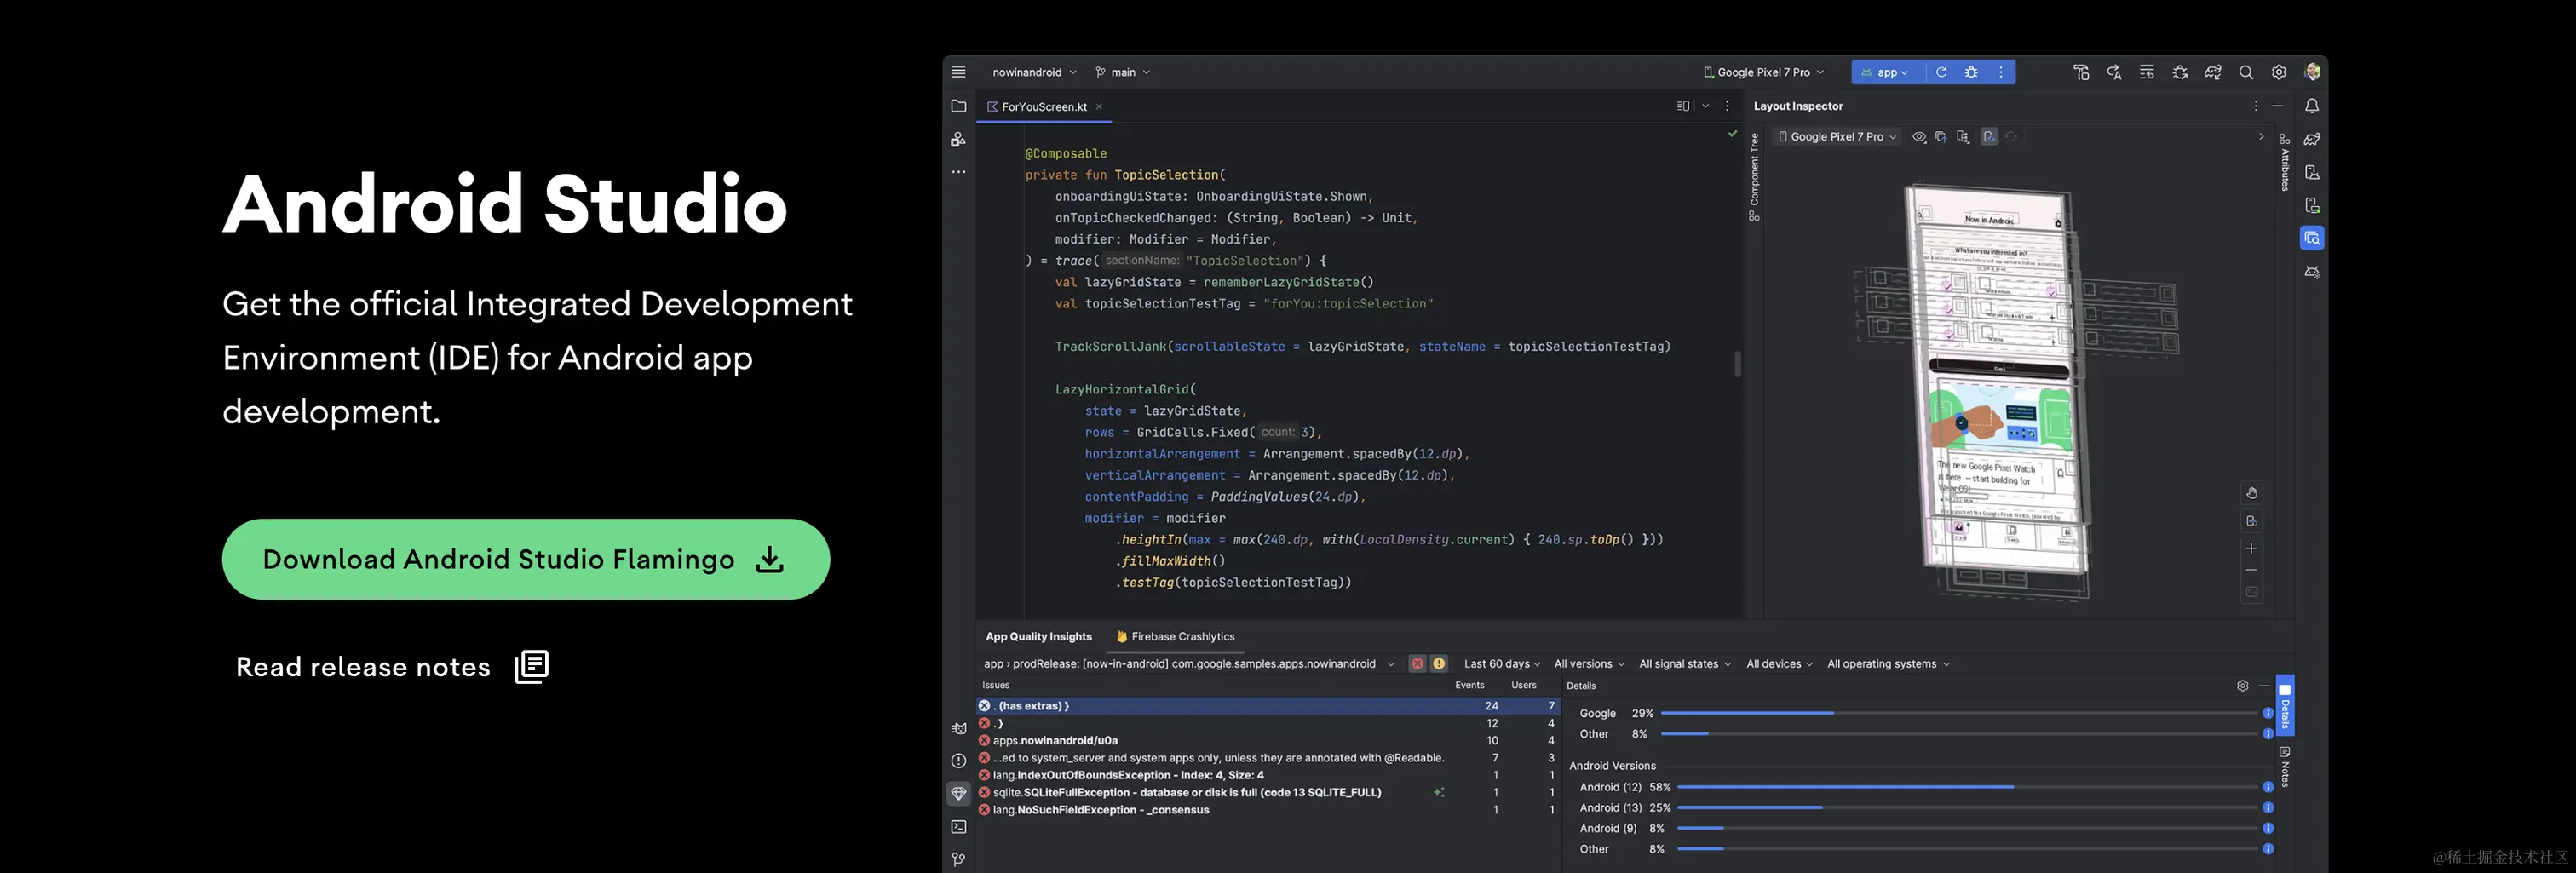Click the Apply Changes and Restart Activity icon
2576x873 pixels.
(x=2114, y=72)
